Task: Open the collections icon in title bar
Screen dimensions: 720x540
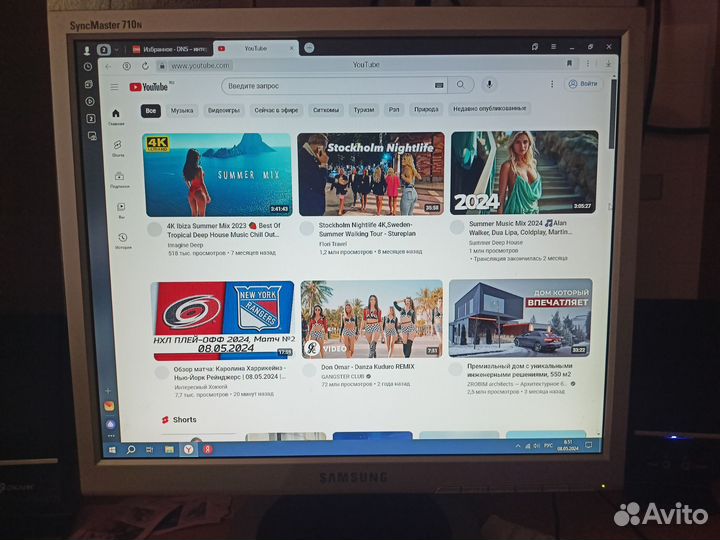Action: (535, 47)
